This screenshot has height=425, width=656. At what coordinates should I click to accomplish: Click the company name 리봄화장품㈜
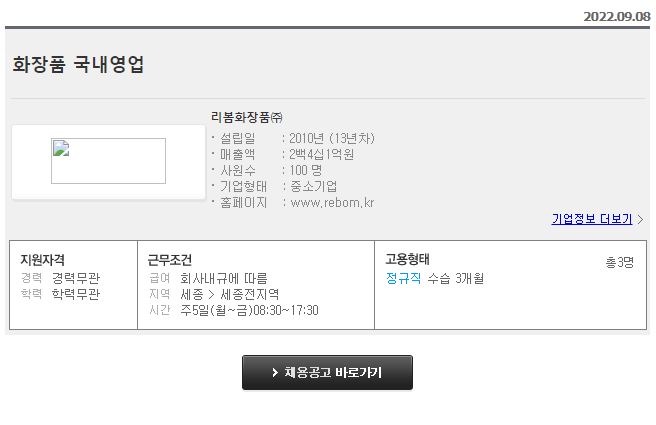coord(246,117)
